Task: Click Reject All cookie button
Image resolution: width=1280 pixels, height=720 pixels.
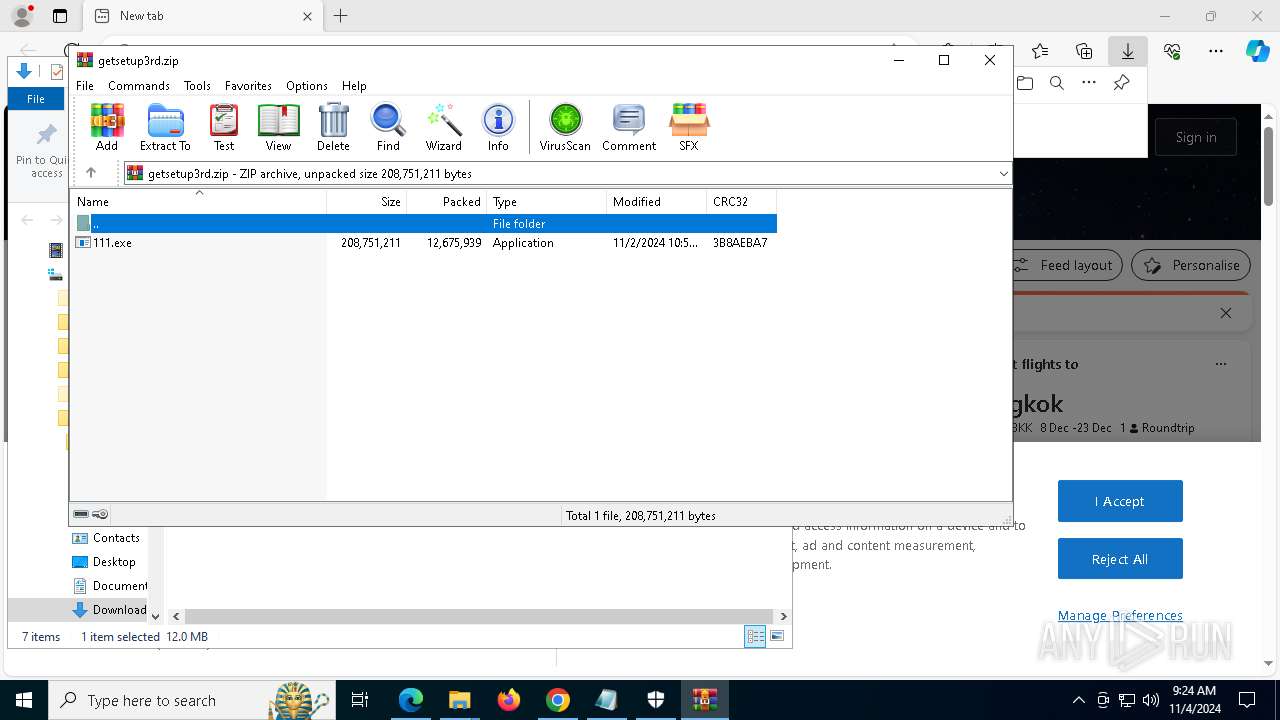Action: 1120,559
